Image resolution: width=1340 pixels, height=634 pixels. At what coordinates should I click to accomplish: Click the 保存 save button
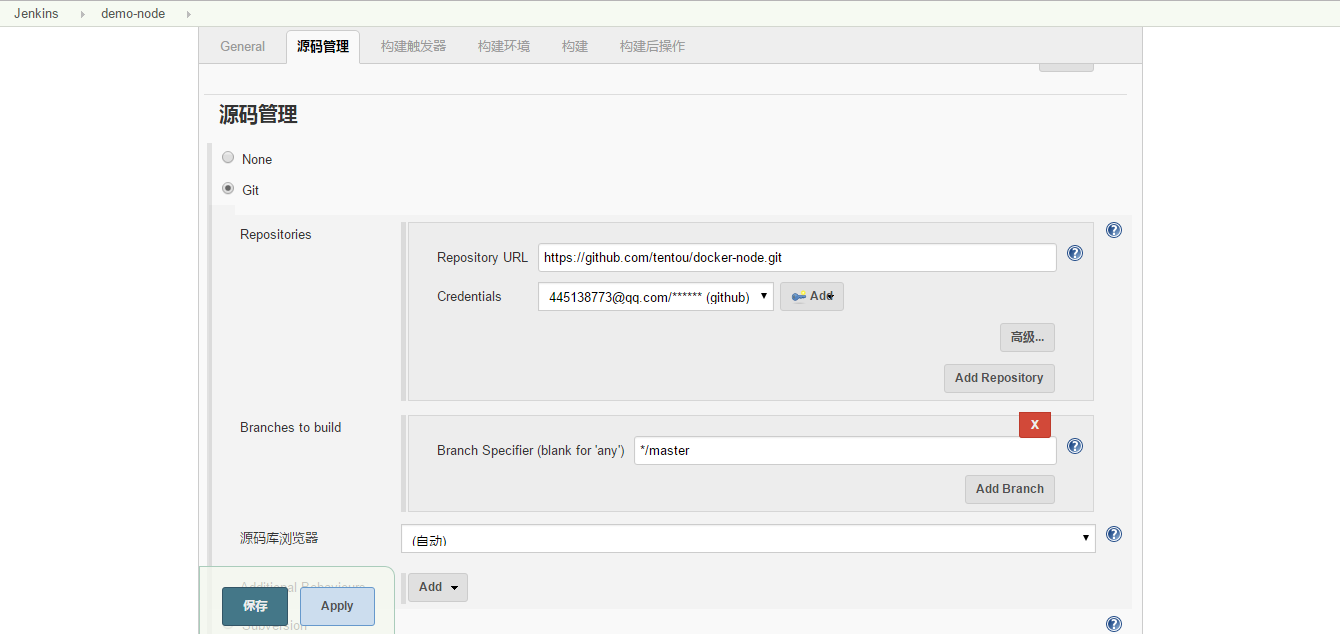pyautogui.click(x=255, y=606)
